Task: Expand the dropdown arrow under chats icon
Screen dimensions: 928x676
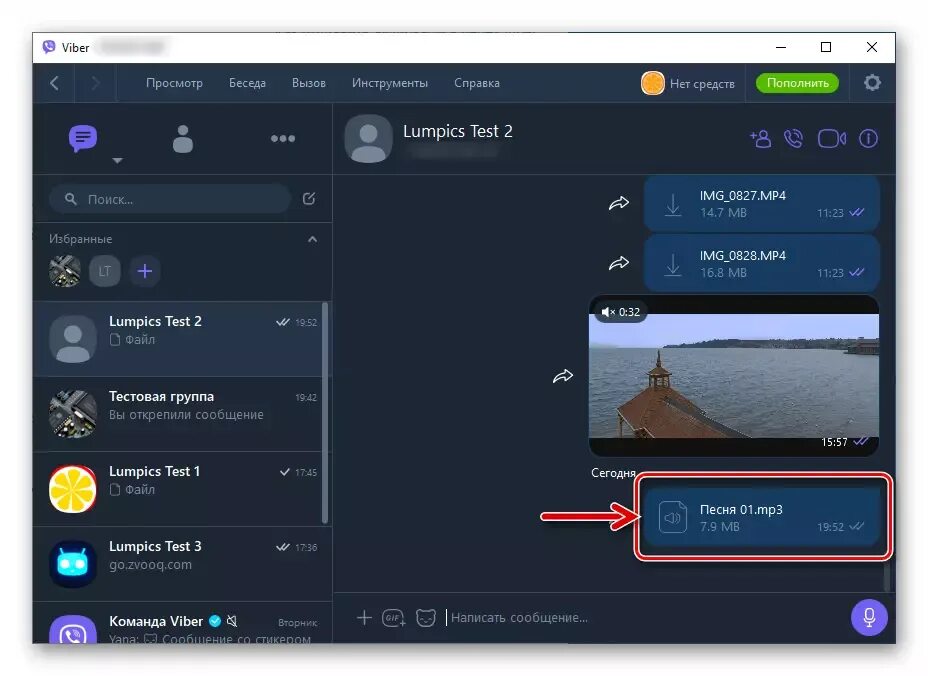Action: tap(117, 160)
